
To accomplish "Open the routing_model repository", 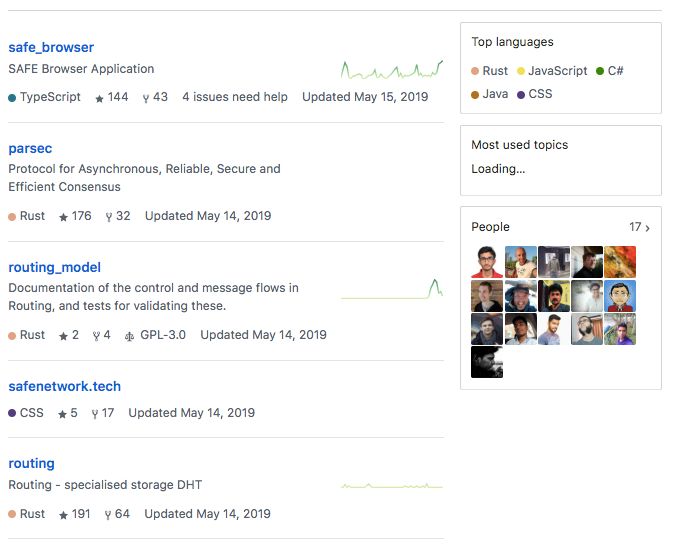I will pyautogui.click(x=55, y=267).
